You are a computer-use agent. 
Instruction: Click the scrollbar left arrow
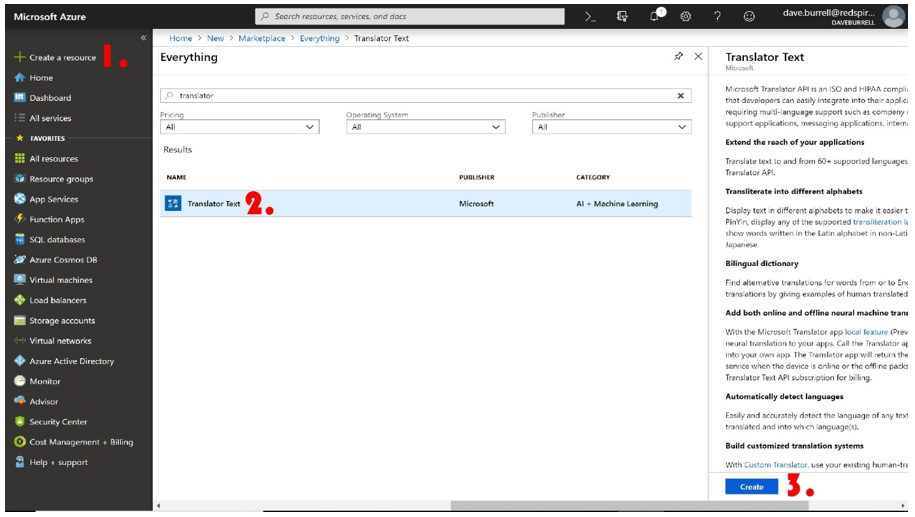[158, 505]
